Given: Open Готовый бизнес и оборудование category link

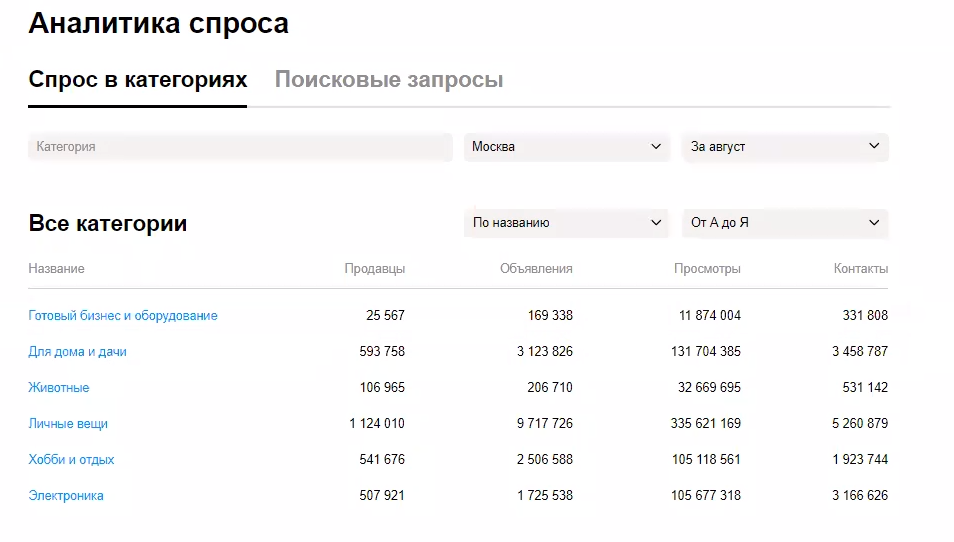Looking at the screenshot, I should [123, 316].
